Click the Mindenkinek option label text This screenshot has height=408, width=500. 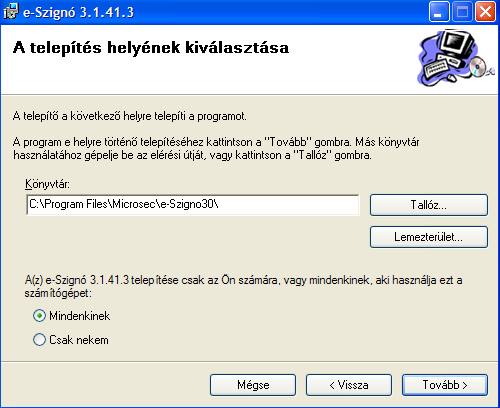pyautogui.click(x=80, y=316)
